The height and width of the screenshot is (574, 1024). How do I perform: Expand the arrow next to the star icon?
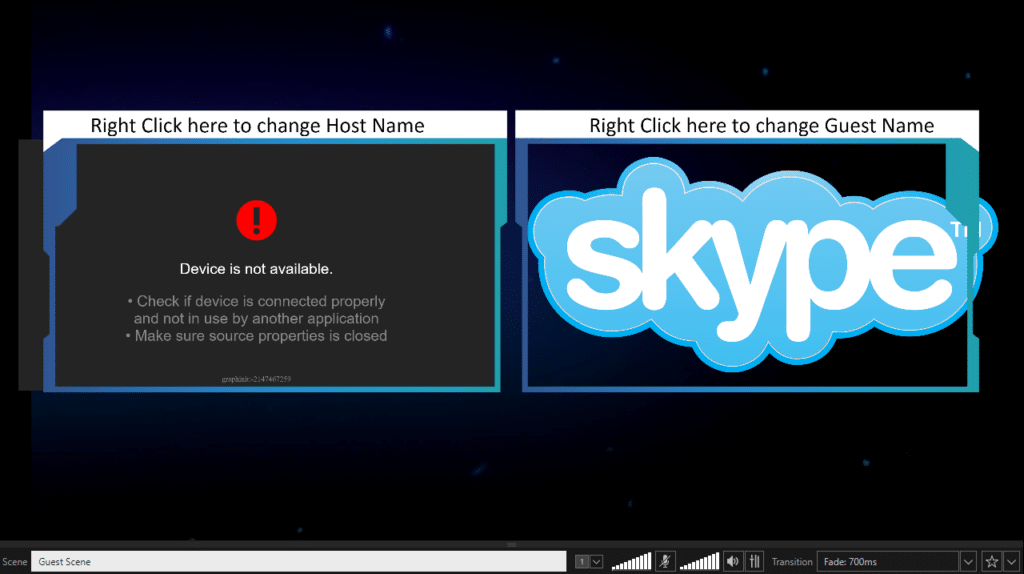coord(1012,562)
